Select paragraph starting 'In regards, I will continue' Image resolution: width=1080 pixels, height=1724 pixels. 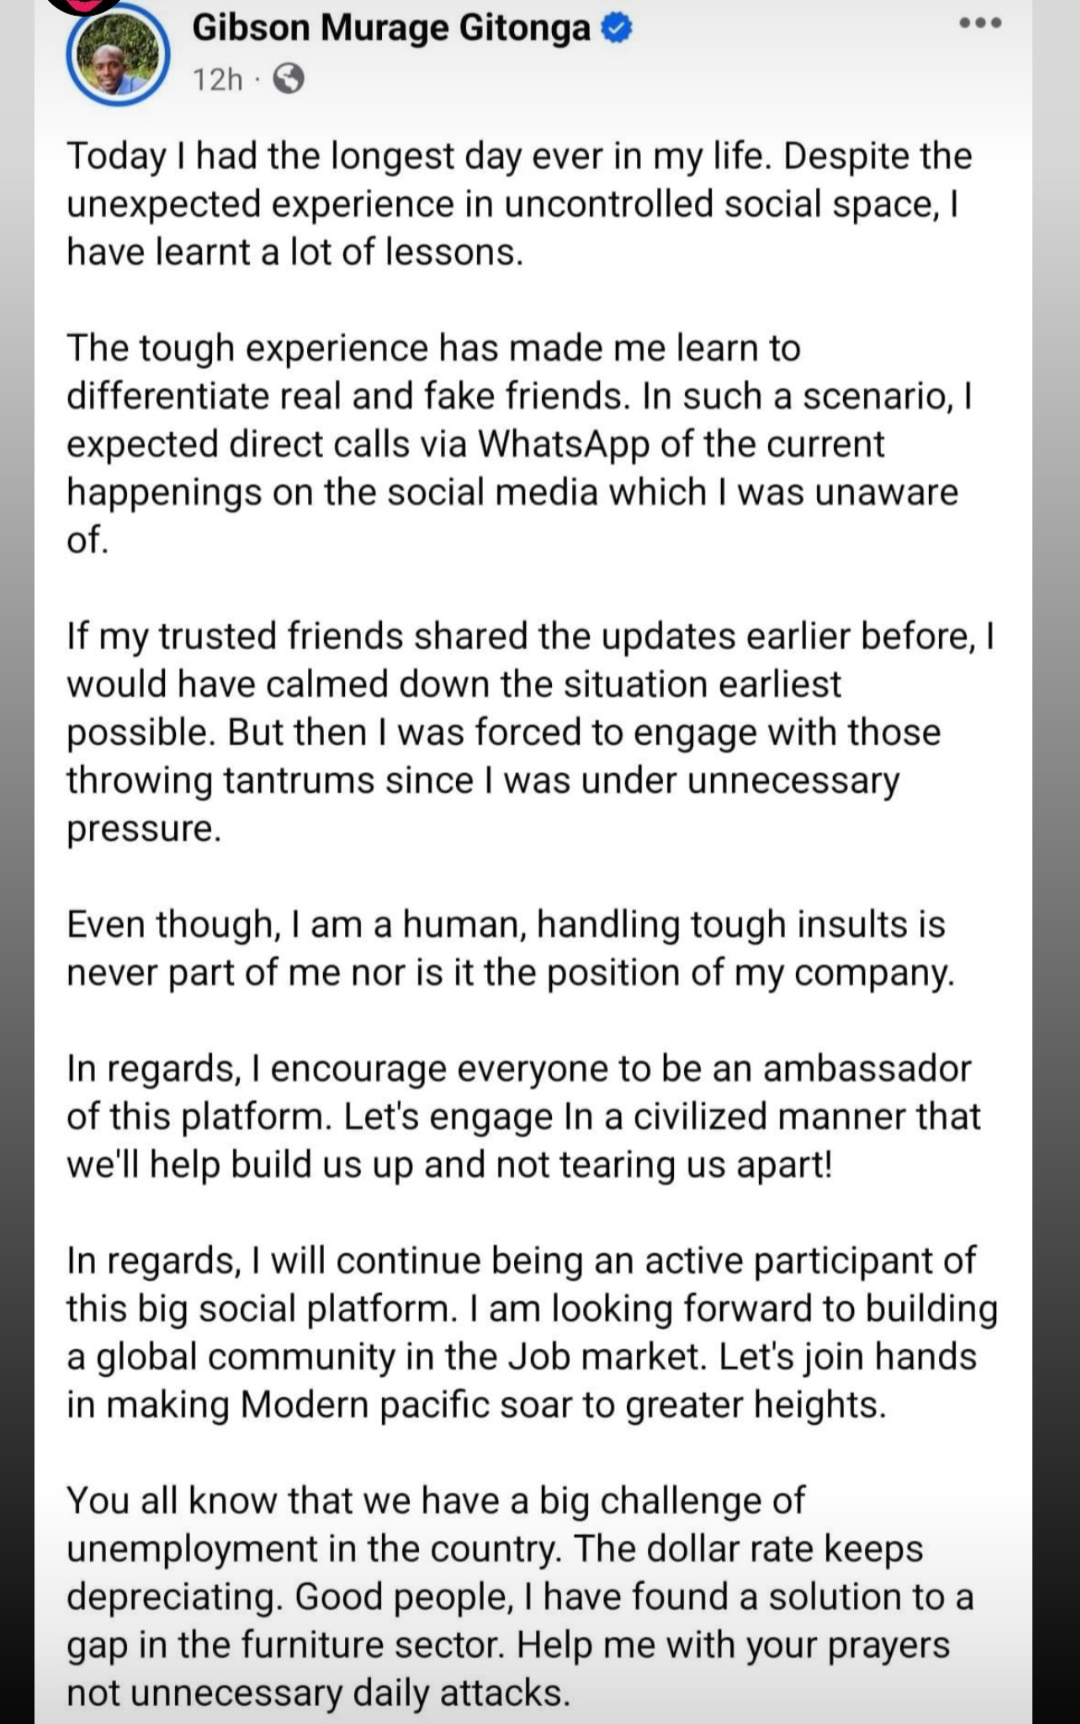pos(532,1332)
